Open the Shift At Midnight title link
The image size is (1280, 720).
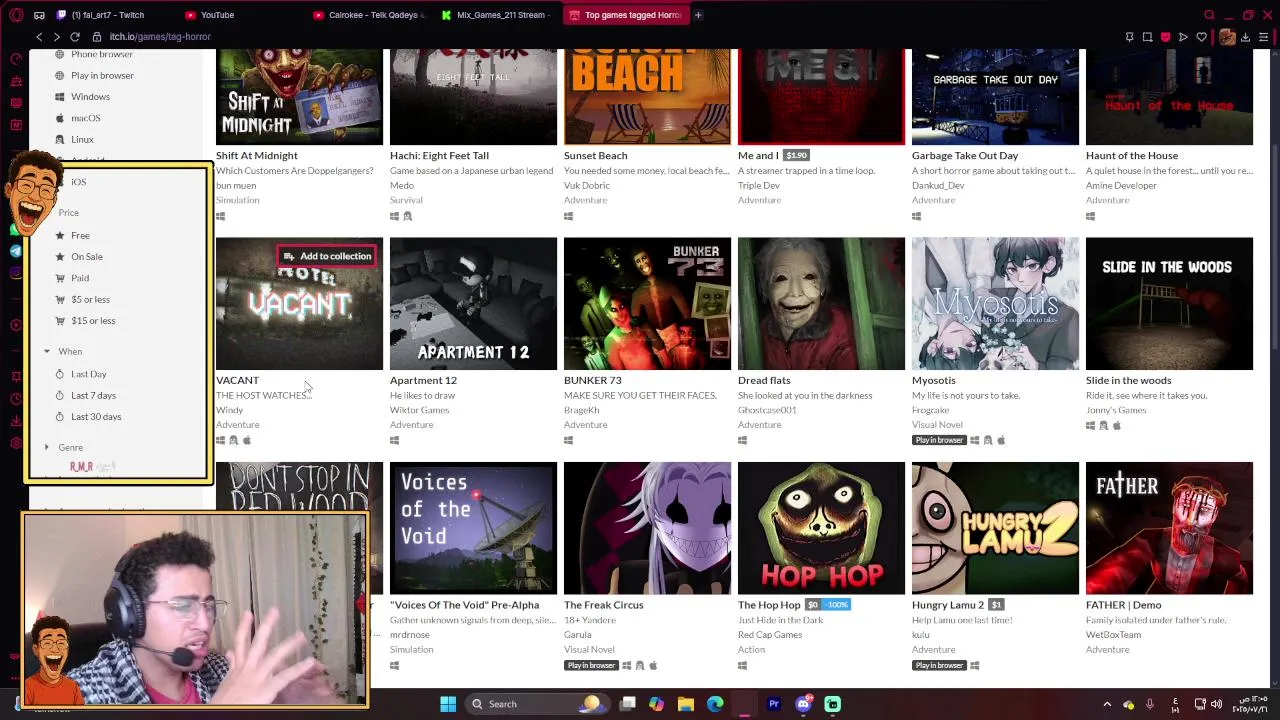tap(256, 156)
